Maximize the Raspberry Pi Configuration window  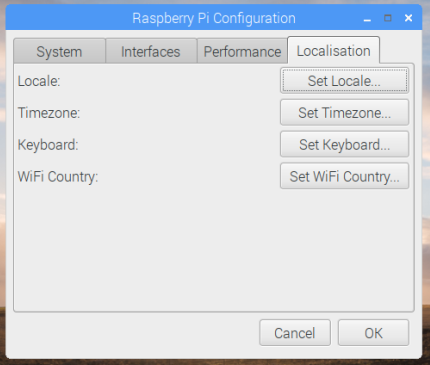(x=388, y=18)
